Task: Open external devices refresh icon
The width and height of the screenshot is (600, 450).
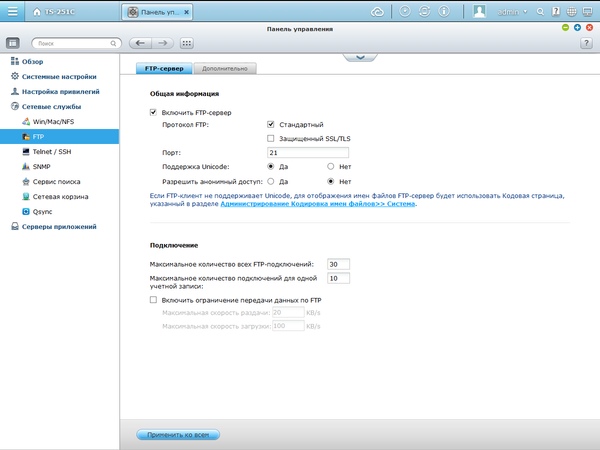Action: click(424, 12)
